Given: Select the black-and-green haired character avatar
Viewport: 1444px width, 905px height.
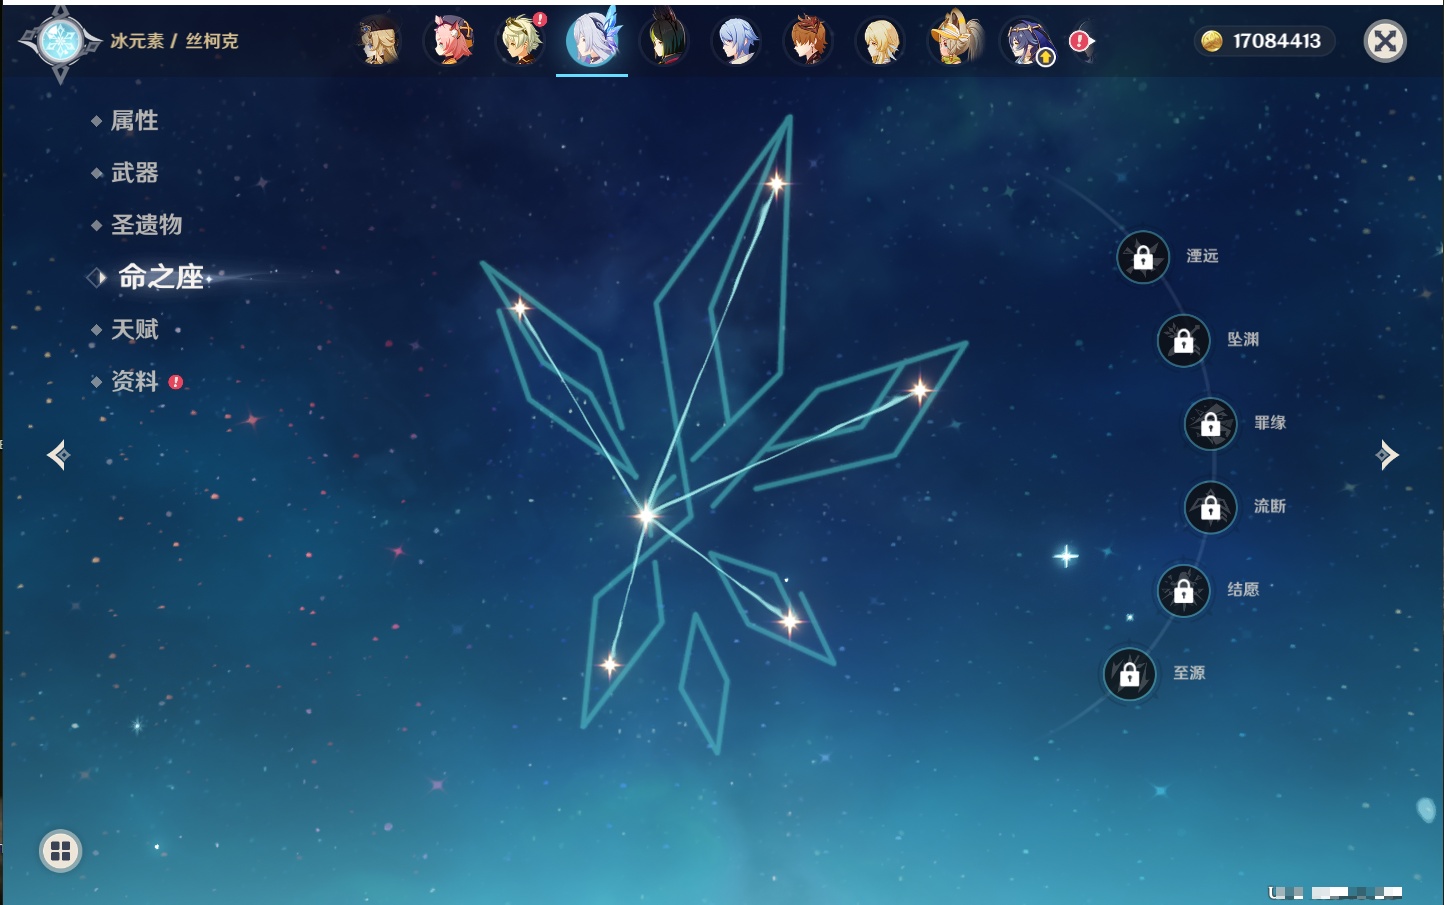Looking at the screenshot, I should [665, 41].
